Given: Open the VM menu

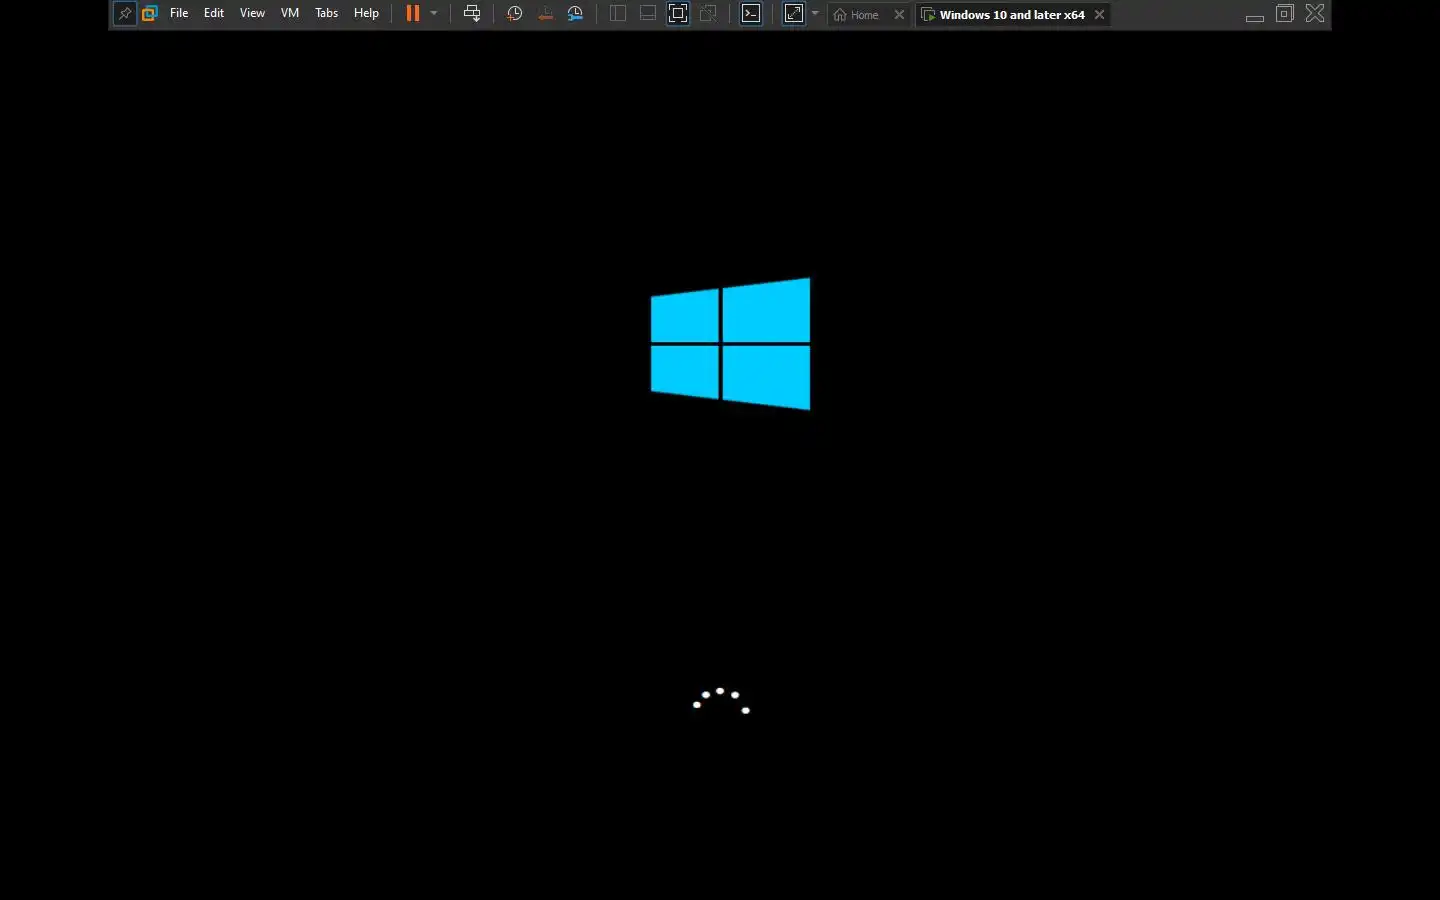Looking at the screenshot, I should coord(290,13).
